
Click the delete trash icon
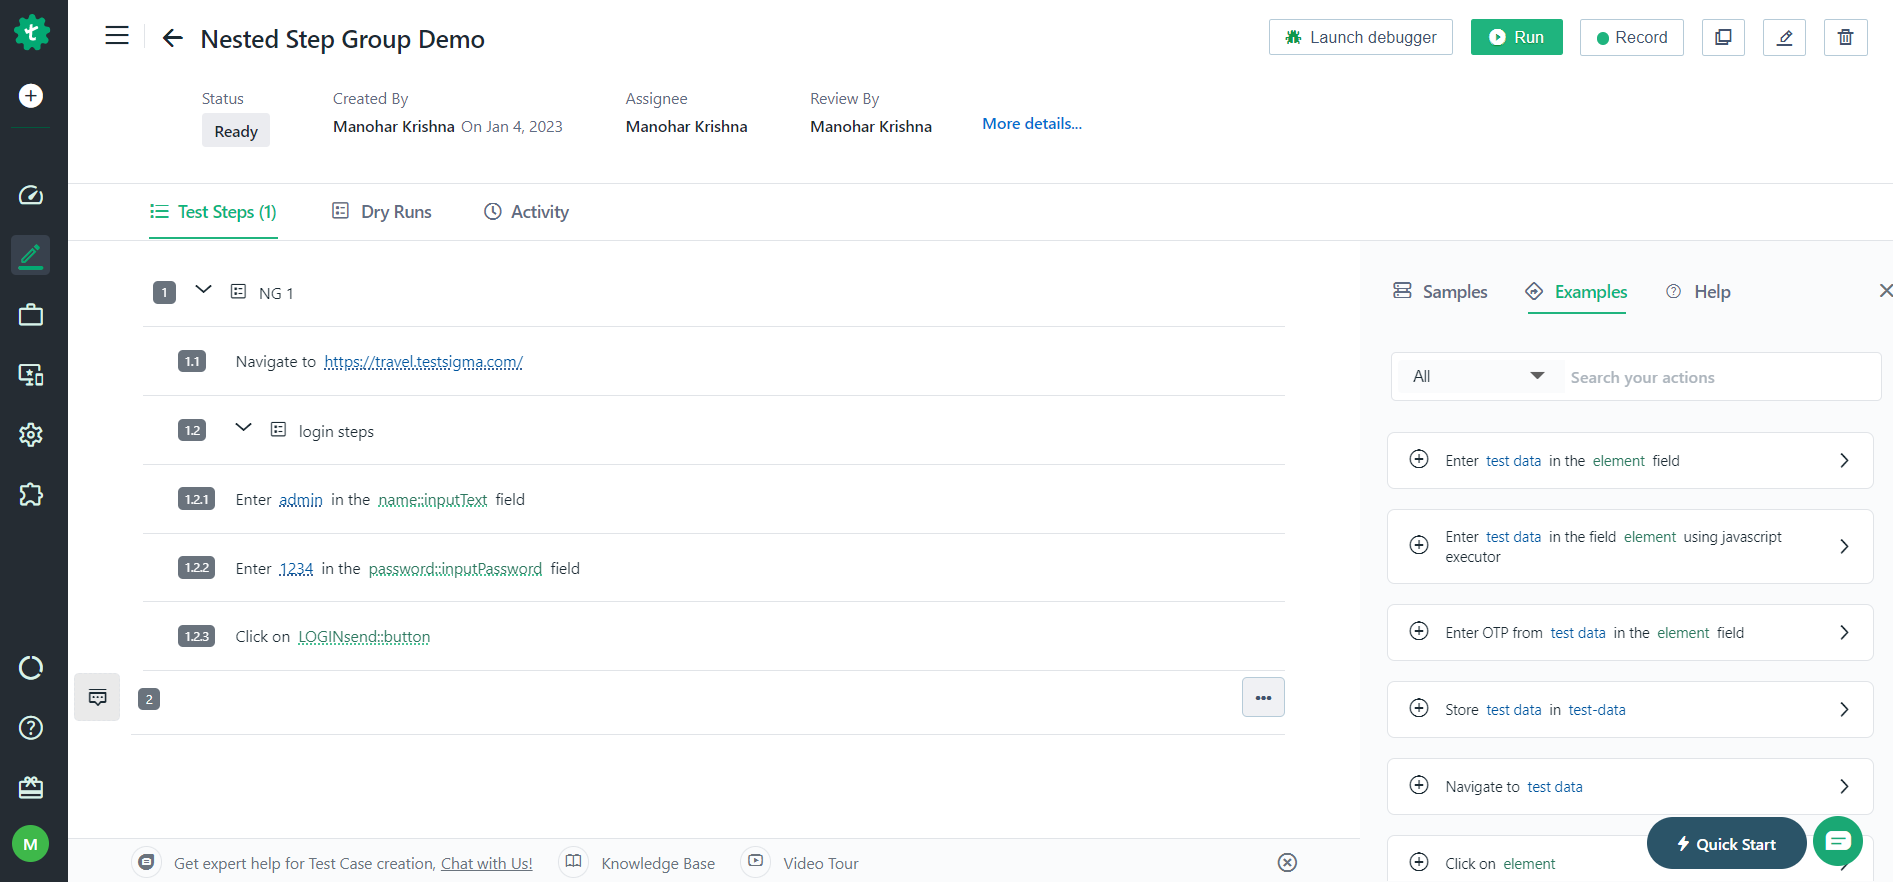pos(1846,37)
